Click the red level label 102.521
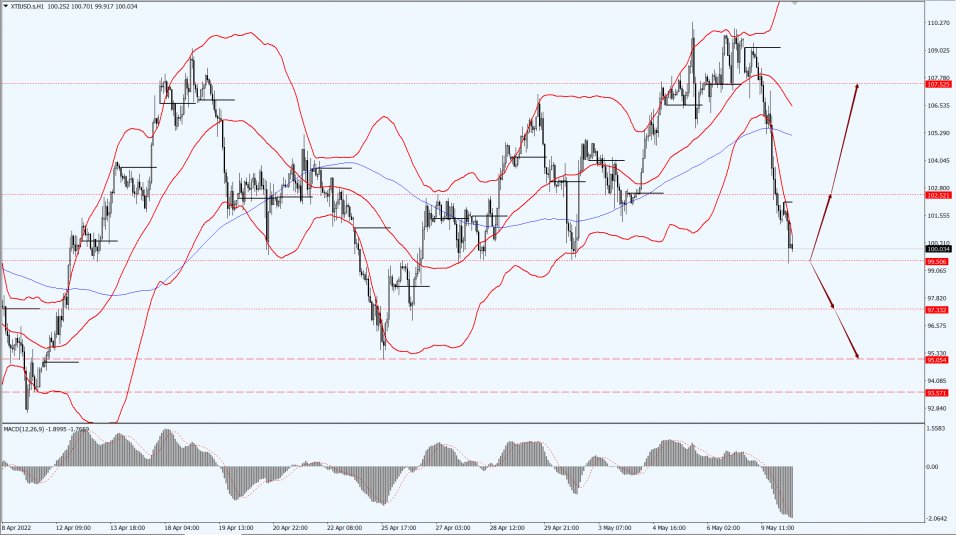 (x=938, y=195)
